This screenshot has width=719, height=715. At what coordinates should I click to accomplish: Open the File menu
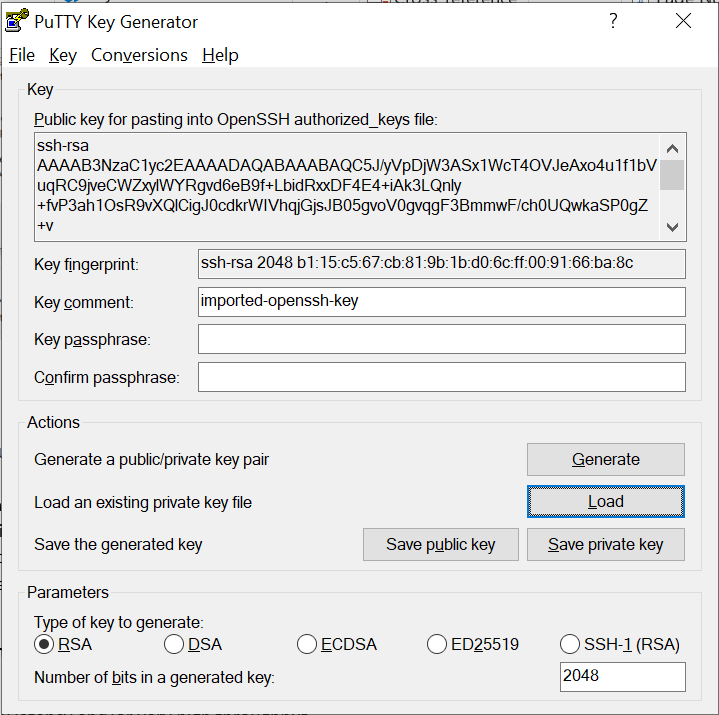pos(22,55)
